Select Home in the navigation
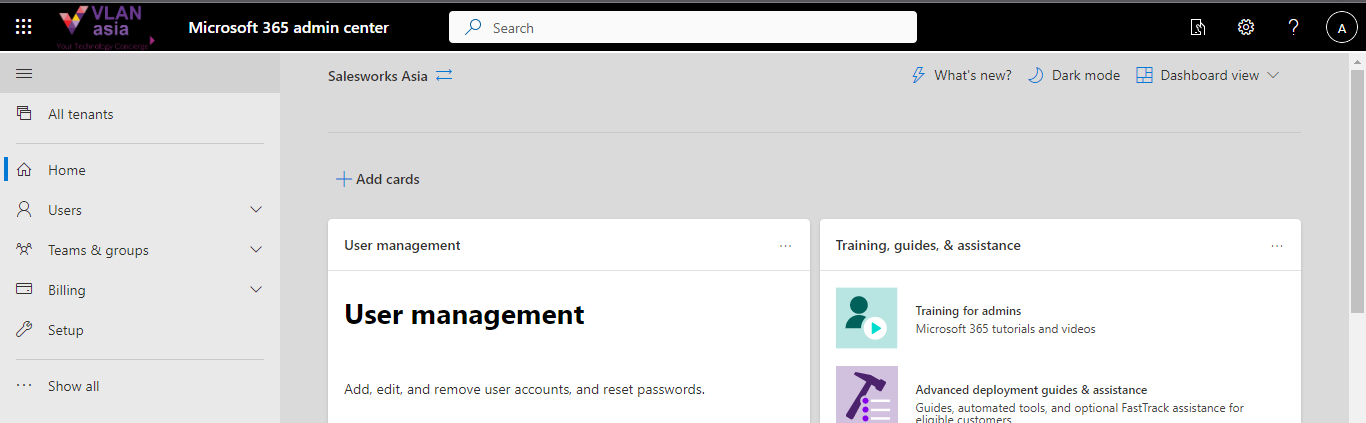1366x423 pixels. coord(140,170)
